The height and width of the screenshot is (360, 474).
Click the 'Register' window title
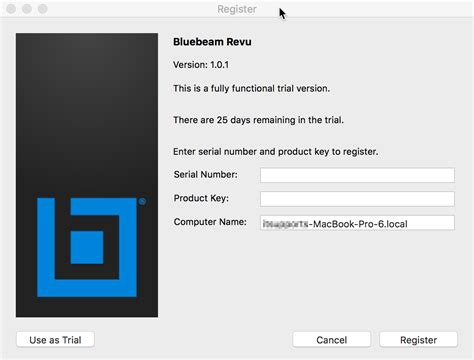click(237, 9)
